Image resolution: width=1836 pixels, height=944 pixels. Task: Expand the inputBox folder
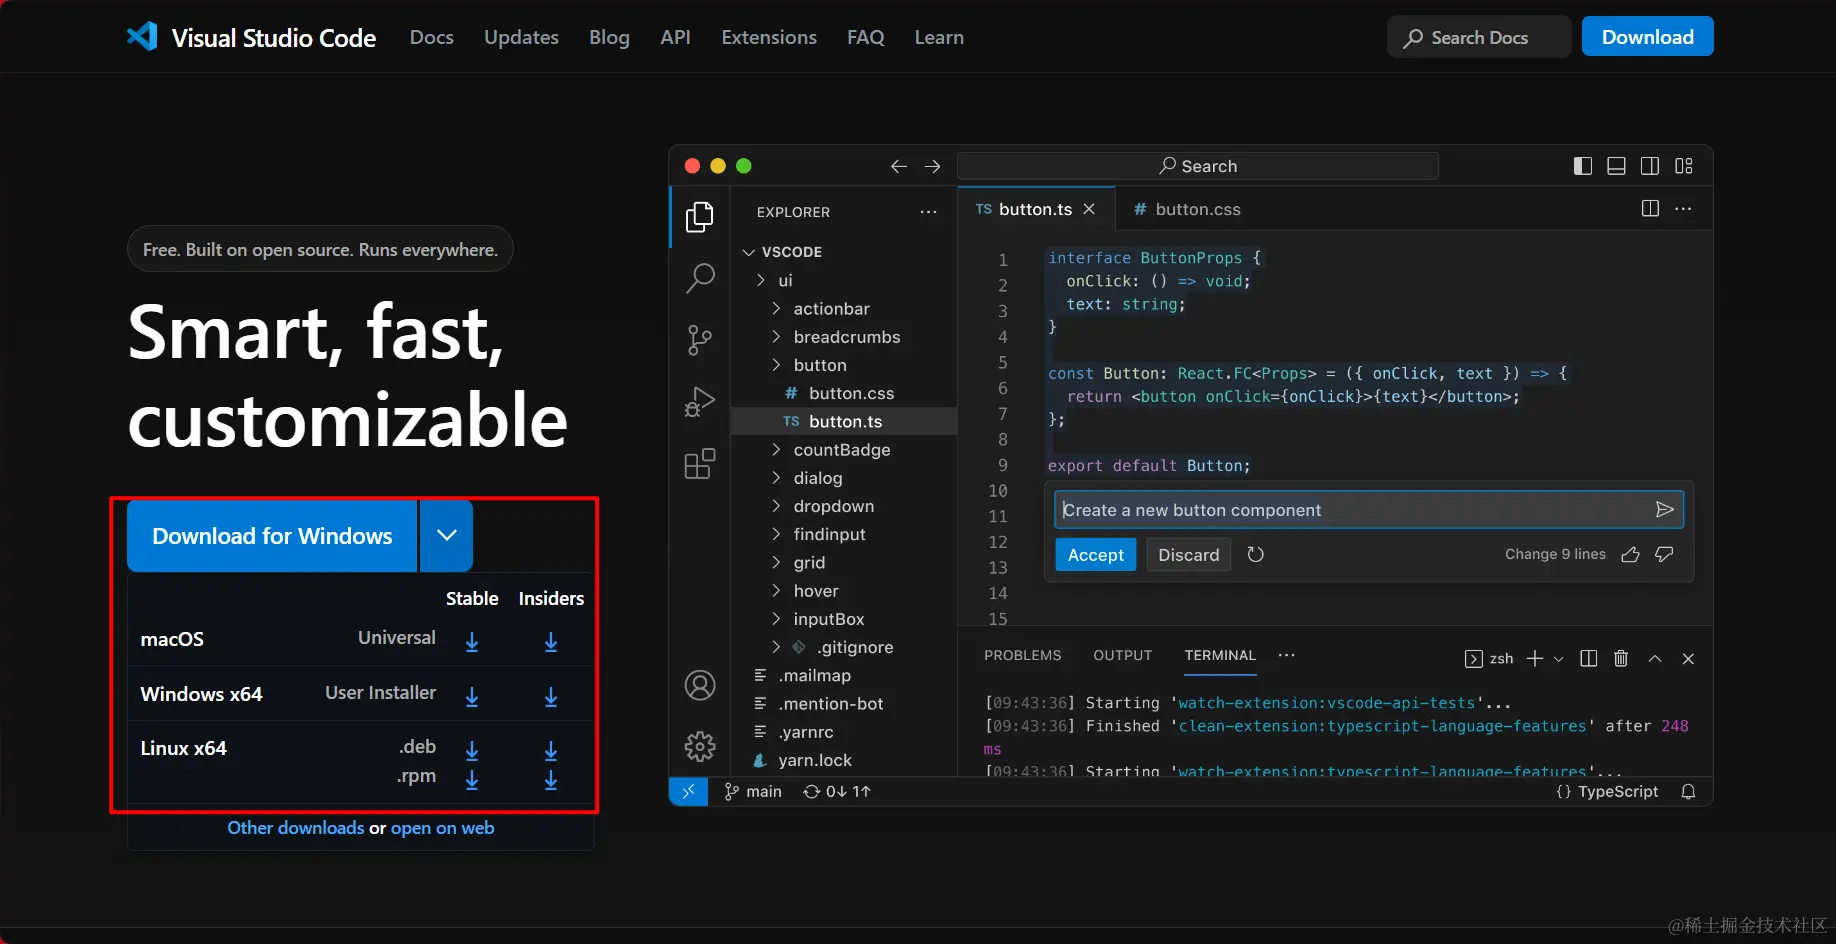pyautogui.click(x=817, y=619)
